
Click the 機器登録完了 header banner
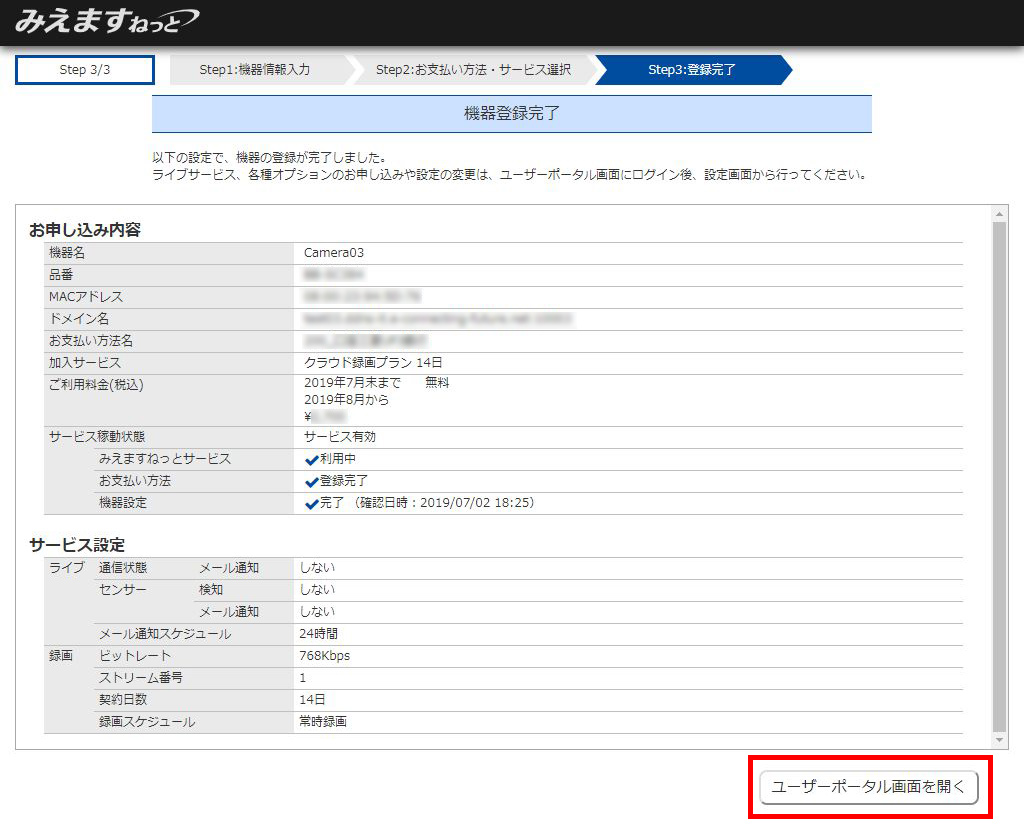pyautogui.click(x=511, y=114)
